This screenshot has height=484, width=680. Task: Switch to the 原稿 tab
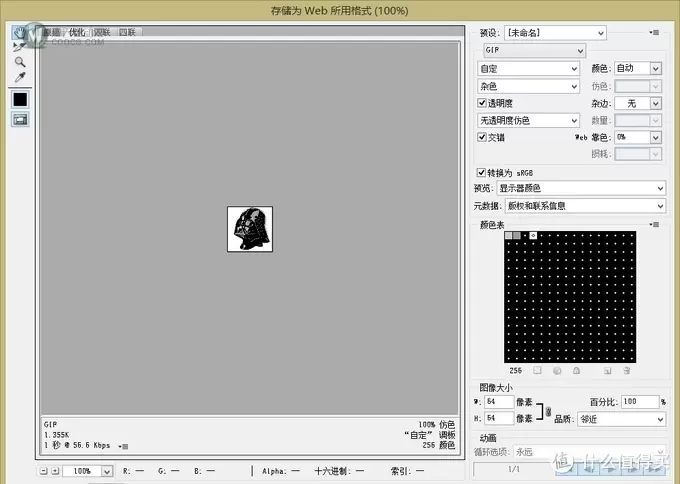click(52, 32)
